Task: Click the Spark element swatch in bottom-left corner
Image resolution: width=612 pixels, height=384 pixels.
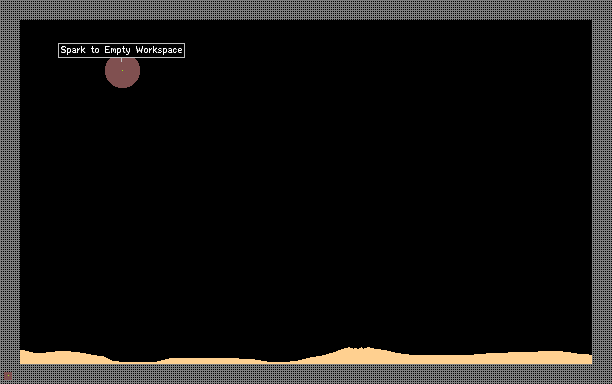Action: tap(8, 376)
